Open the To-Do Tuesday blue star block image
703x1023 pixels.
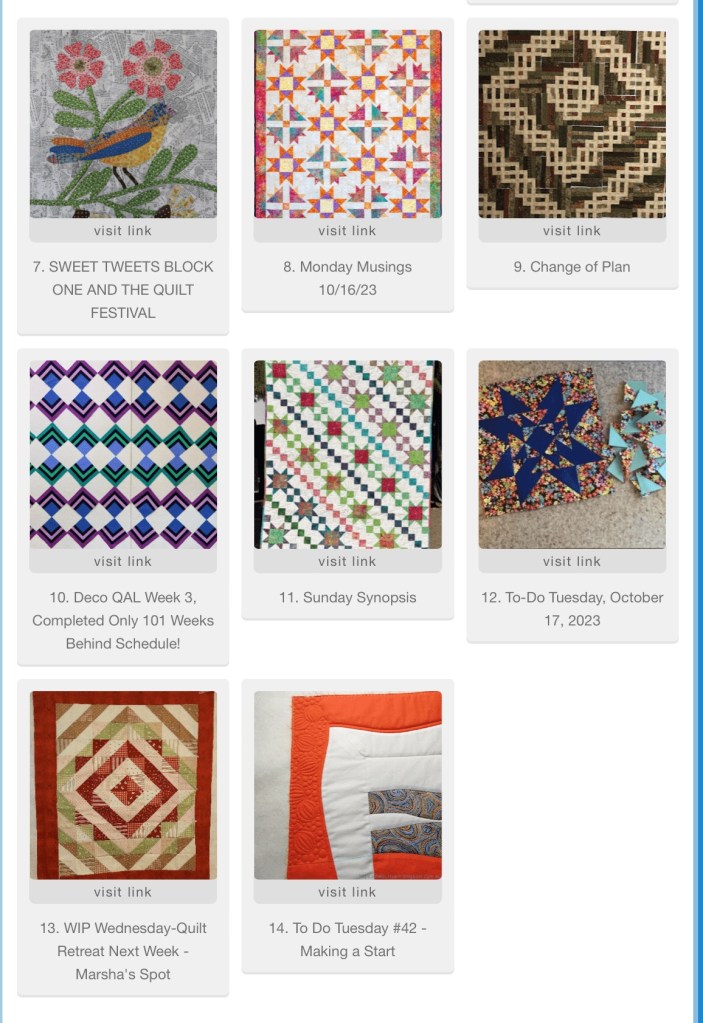(x=572, y=455)
